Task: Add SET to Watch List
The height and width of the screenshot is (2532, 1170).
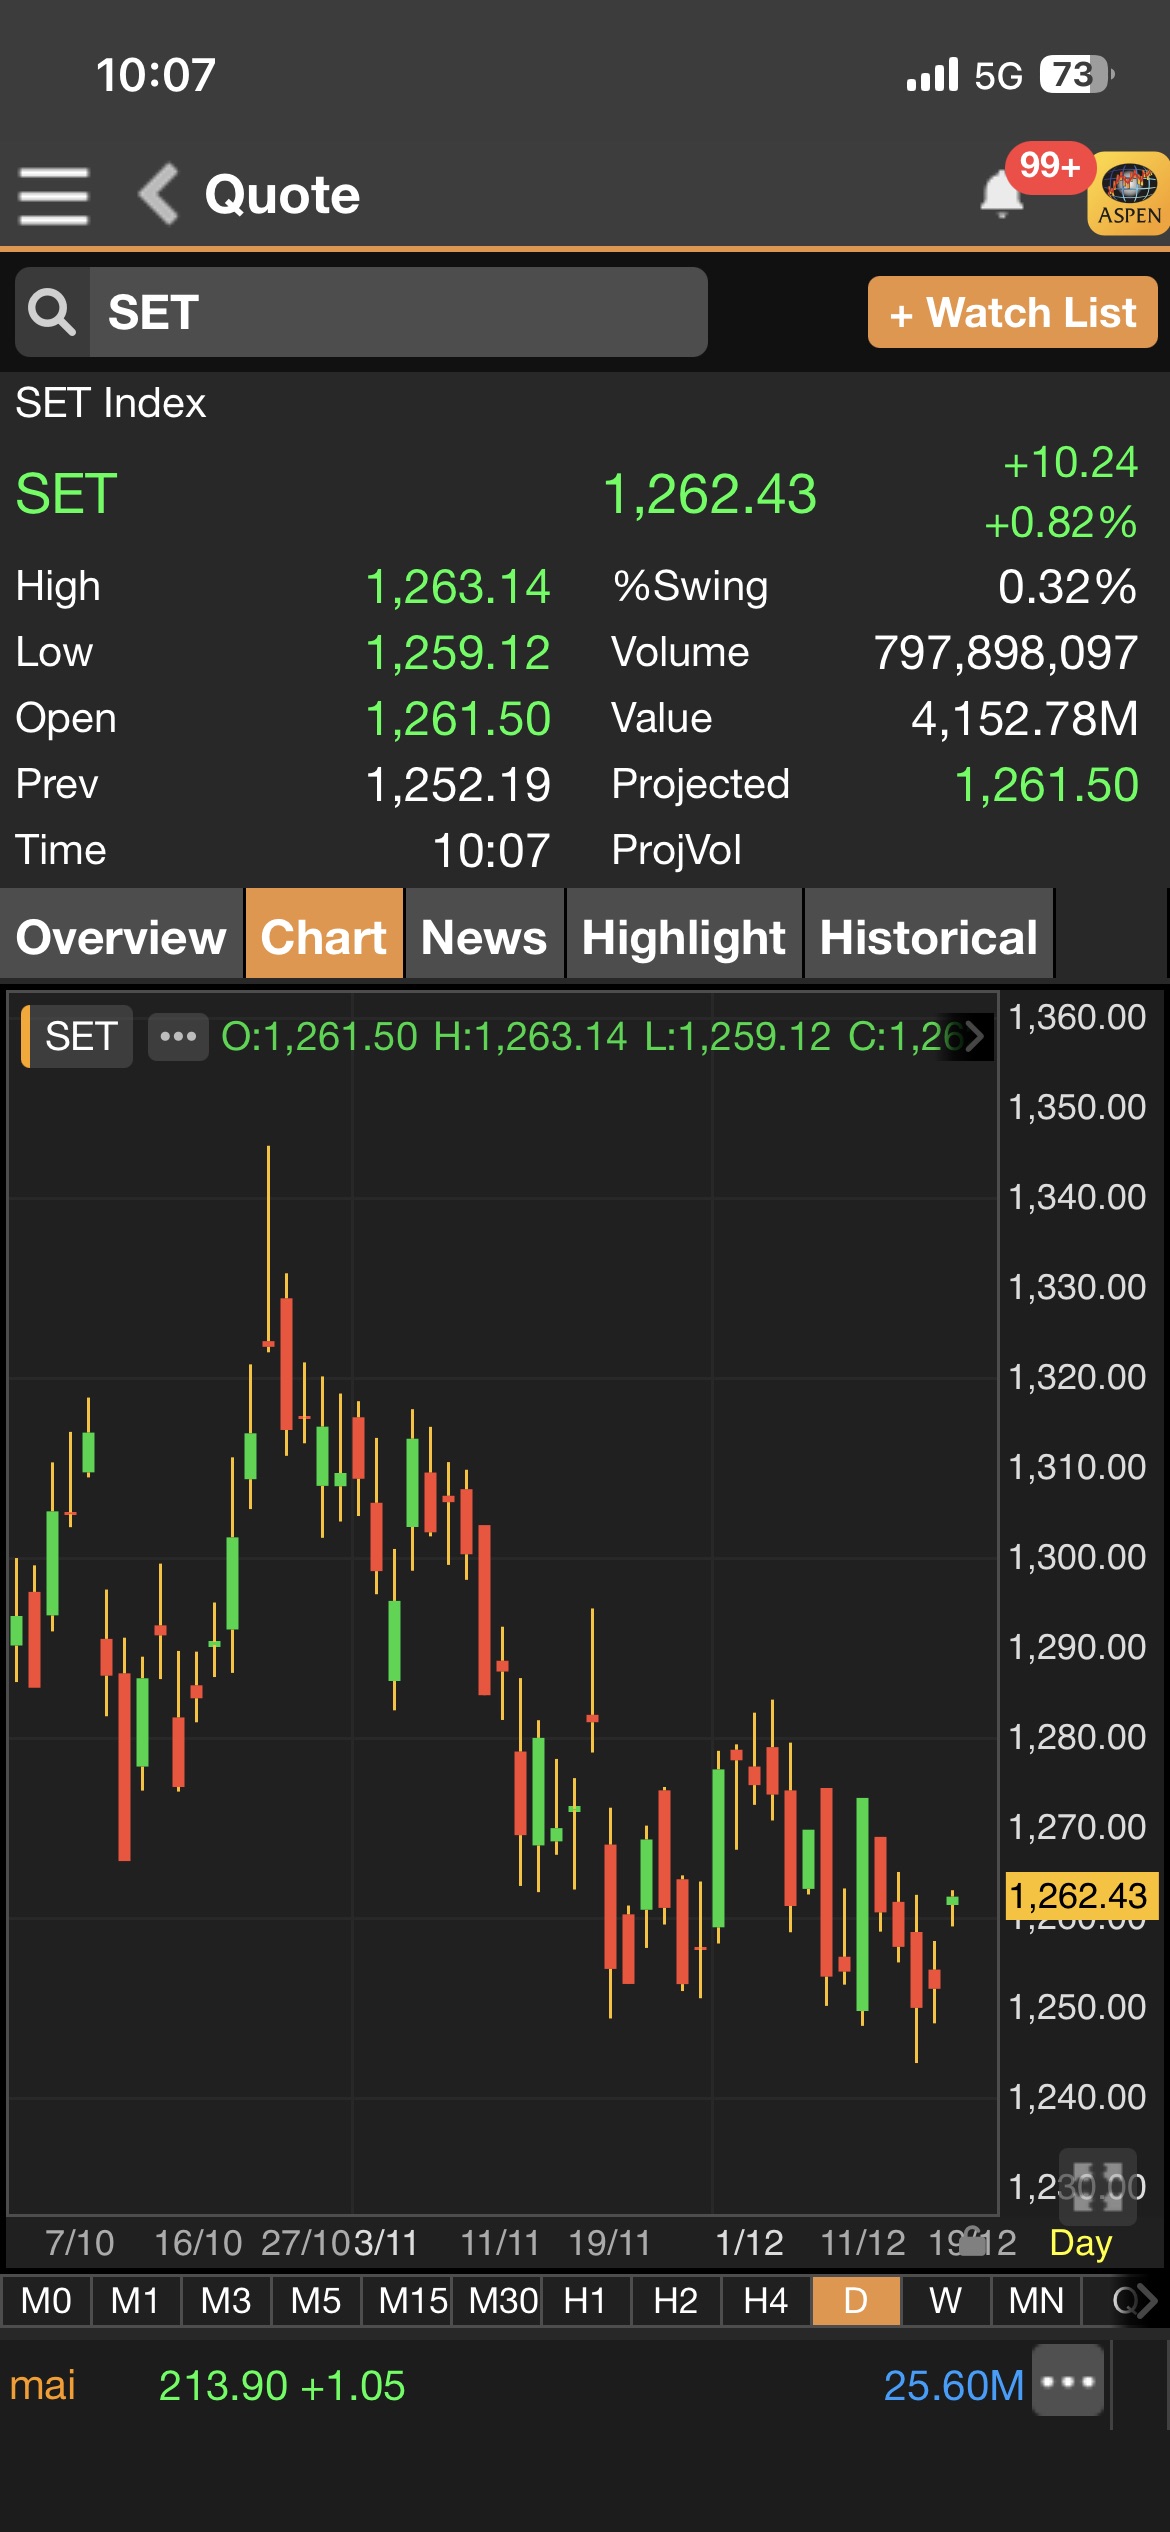Action: (1012, 313)
